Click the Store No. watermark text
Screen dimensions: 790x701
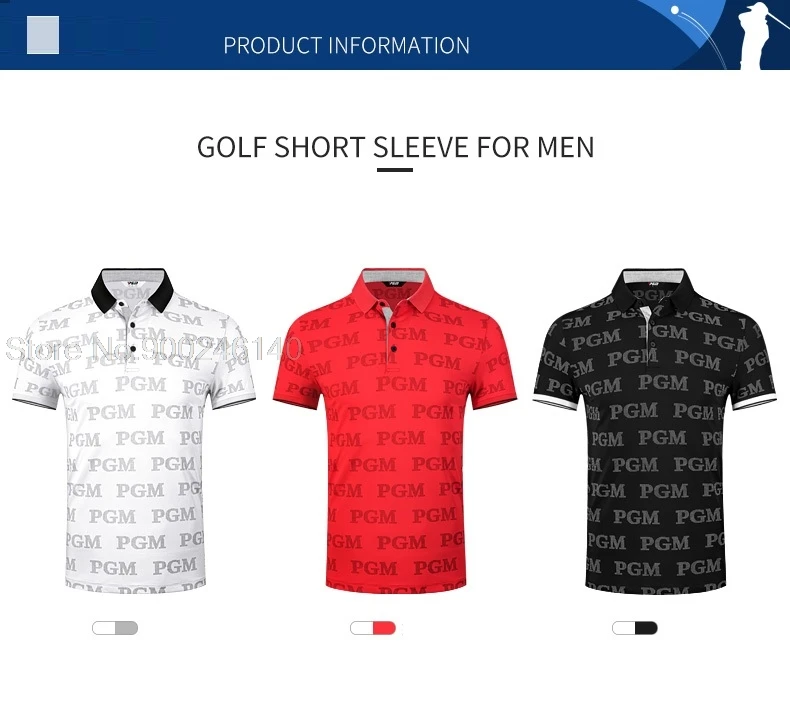point(154,348)
